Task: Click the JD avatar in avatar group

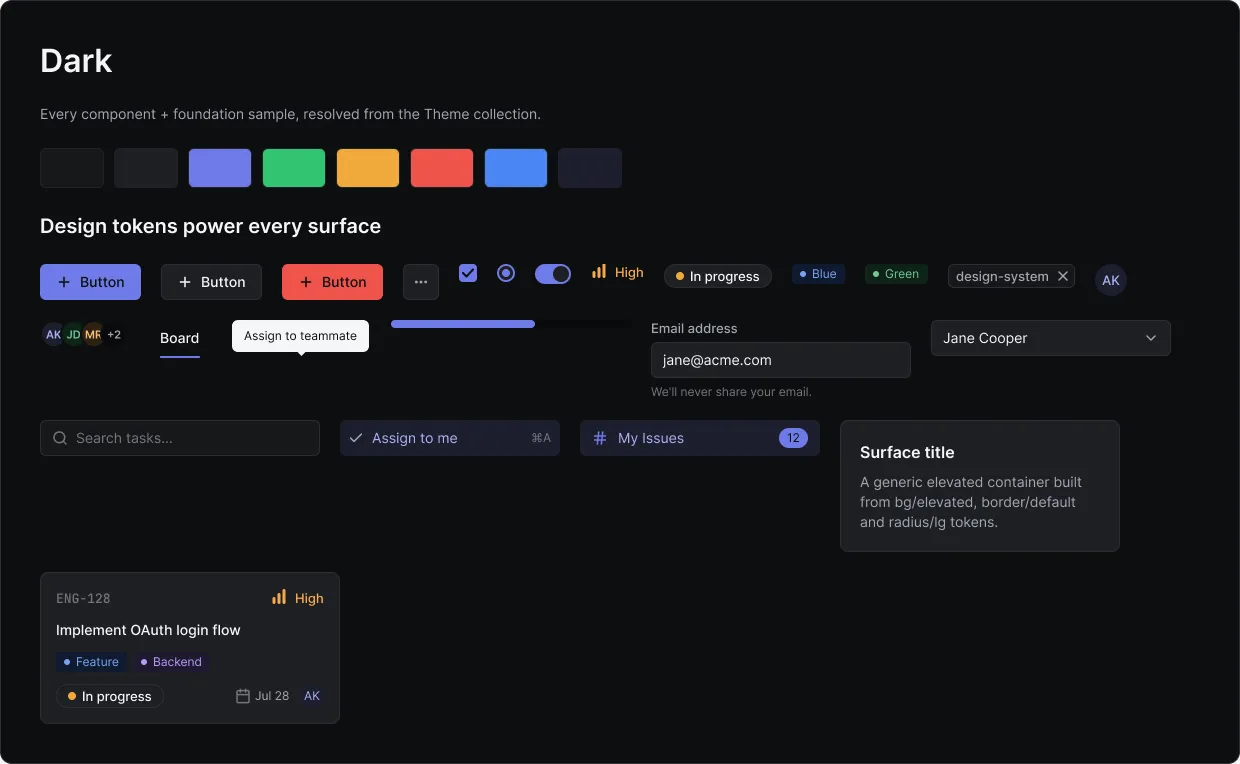Action: click(x=73, y=334)
